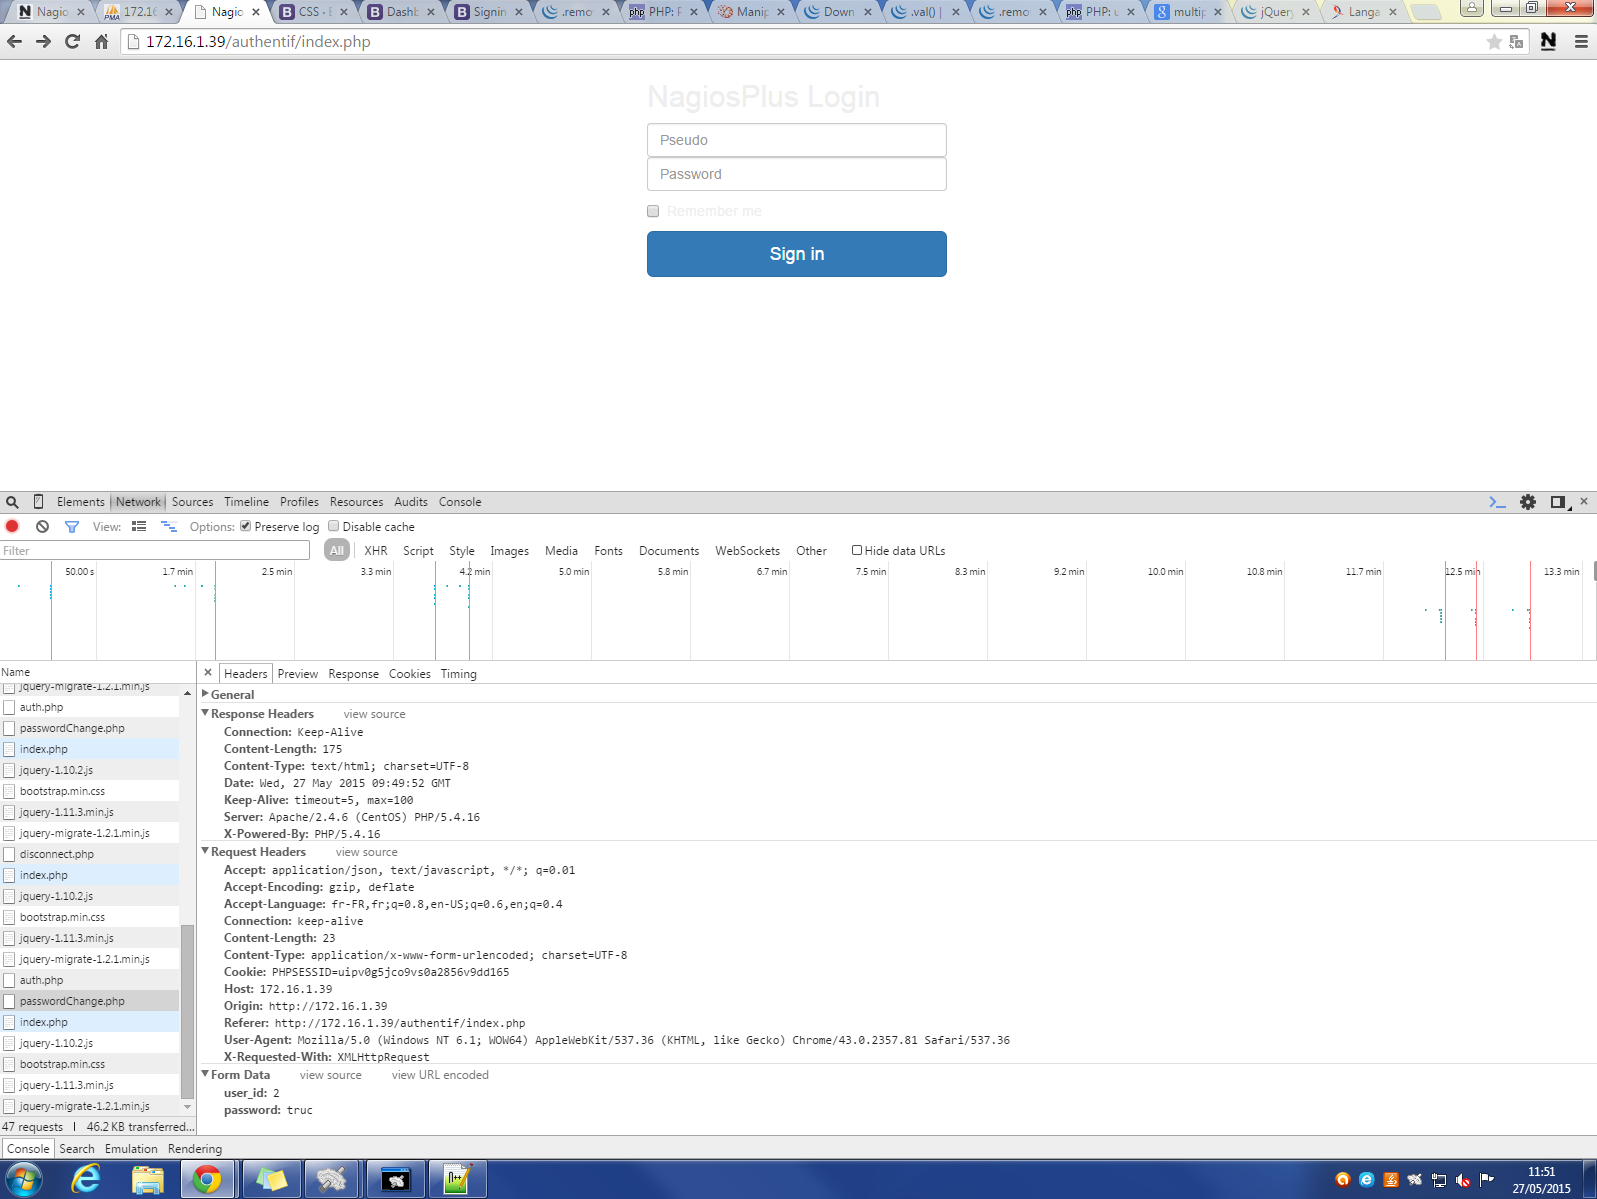Screen dimensions: 1597x1199
Task: Clear the network log icon
Action: click(42, 526)
